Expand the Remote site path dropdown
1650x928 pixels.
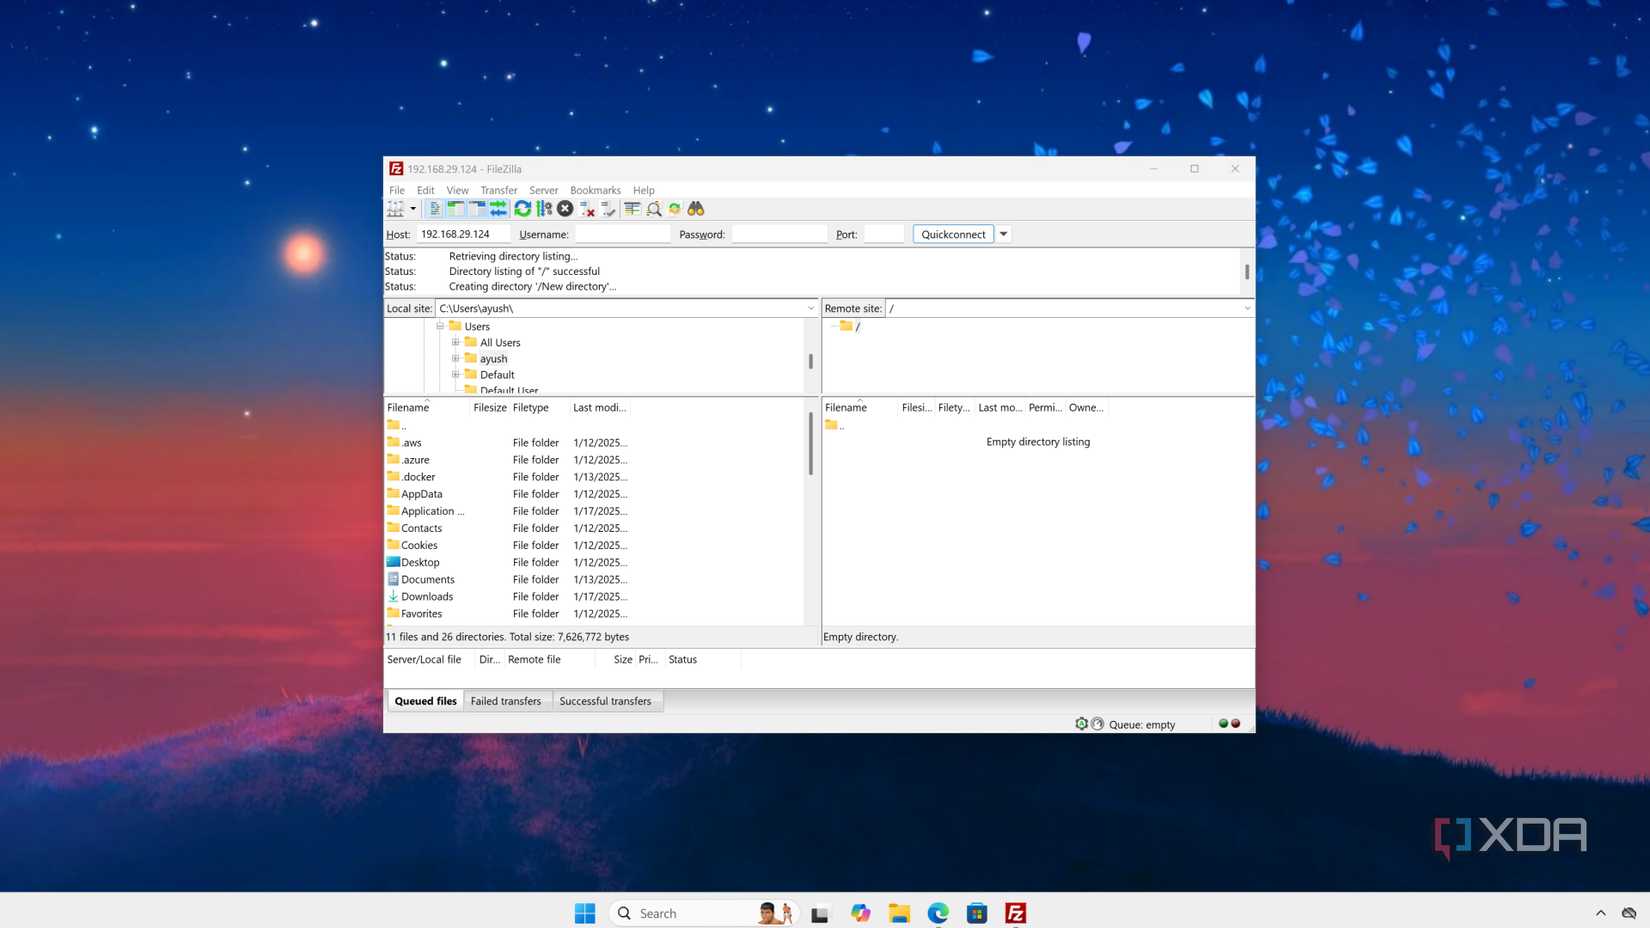pos(1247,308)
